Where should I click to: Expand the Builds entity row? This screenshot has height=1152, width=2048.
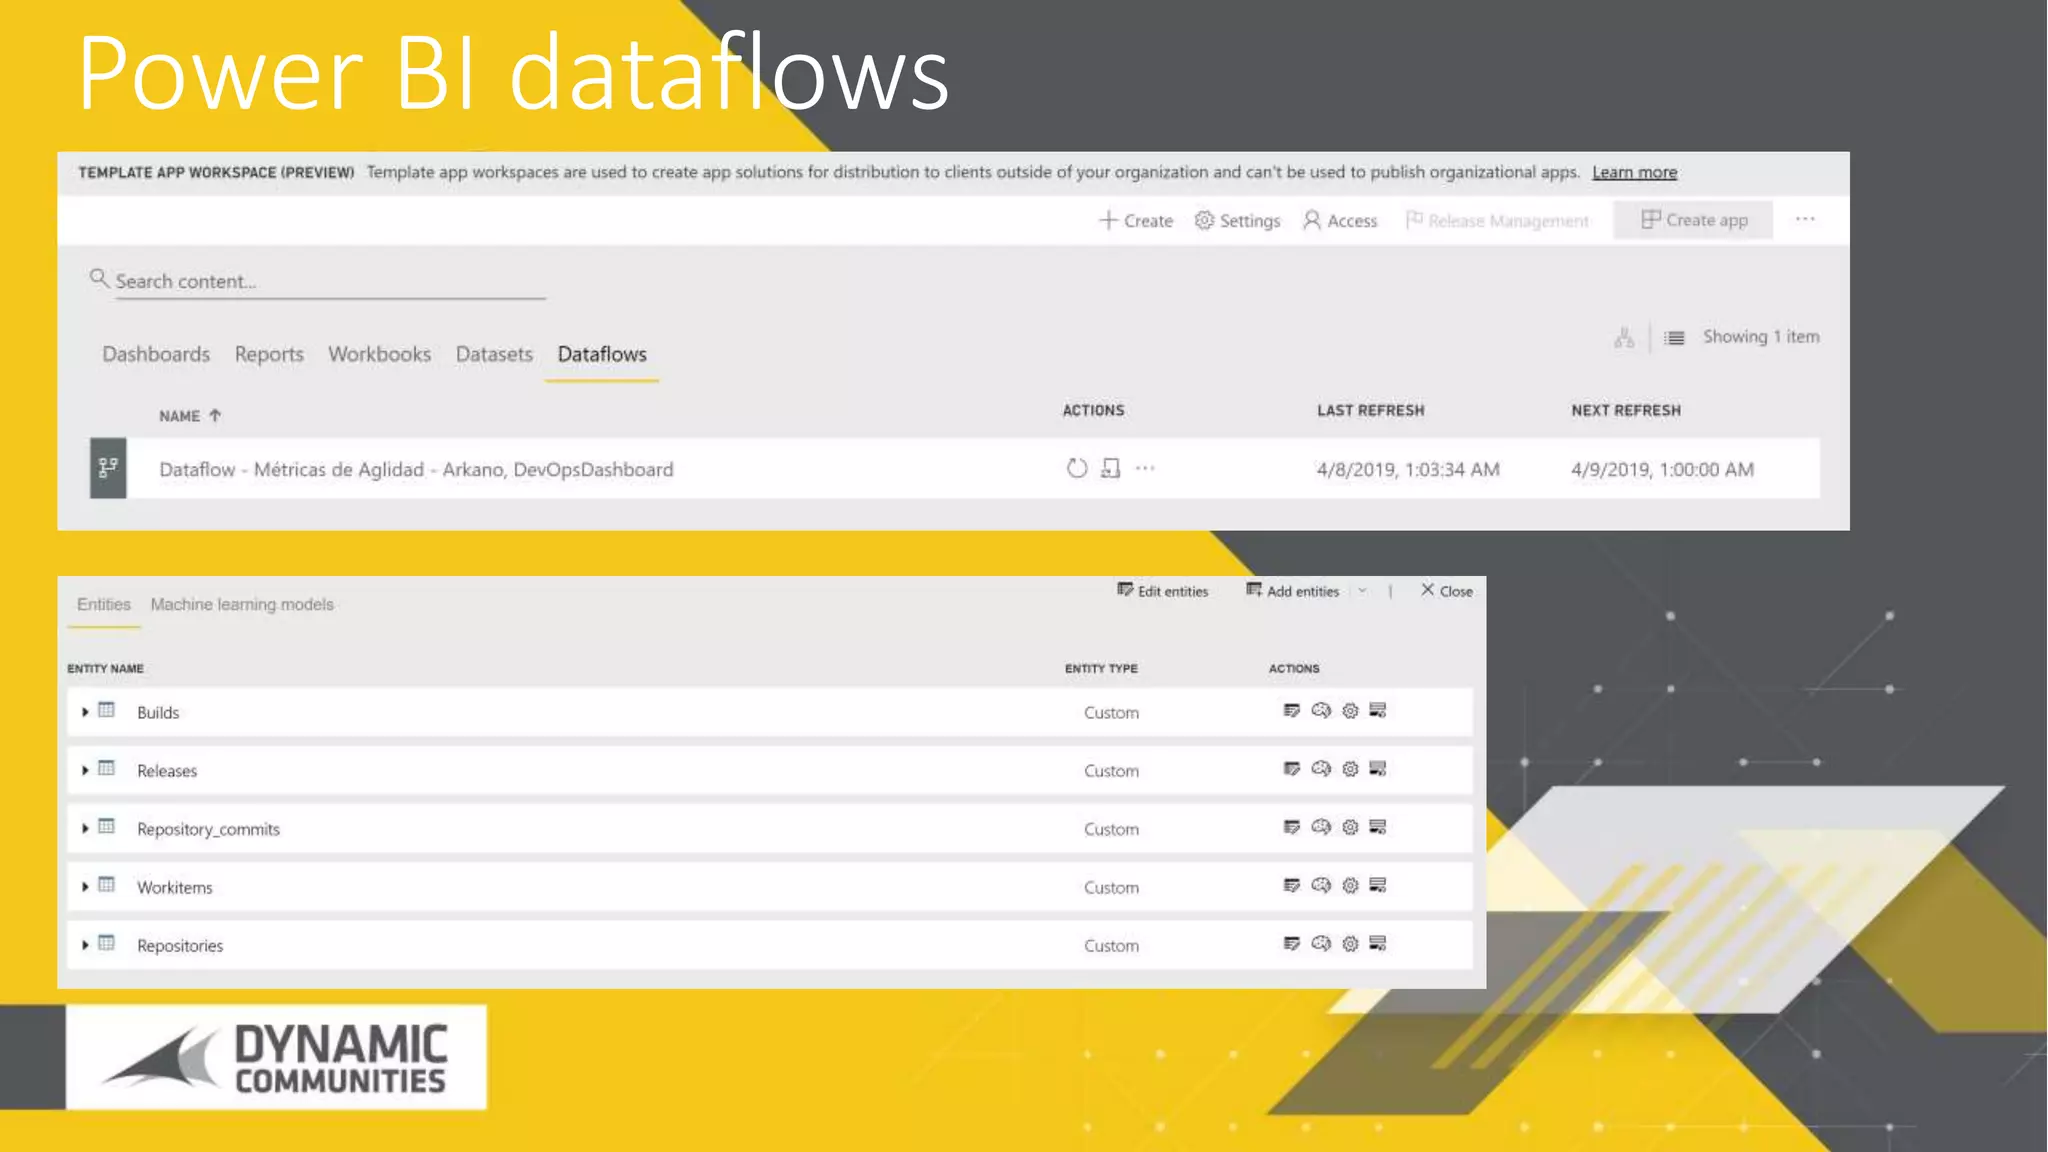click(85, 712)
